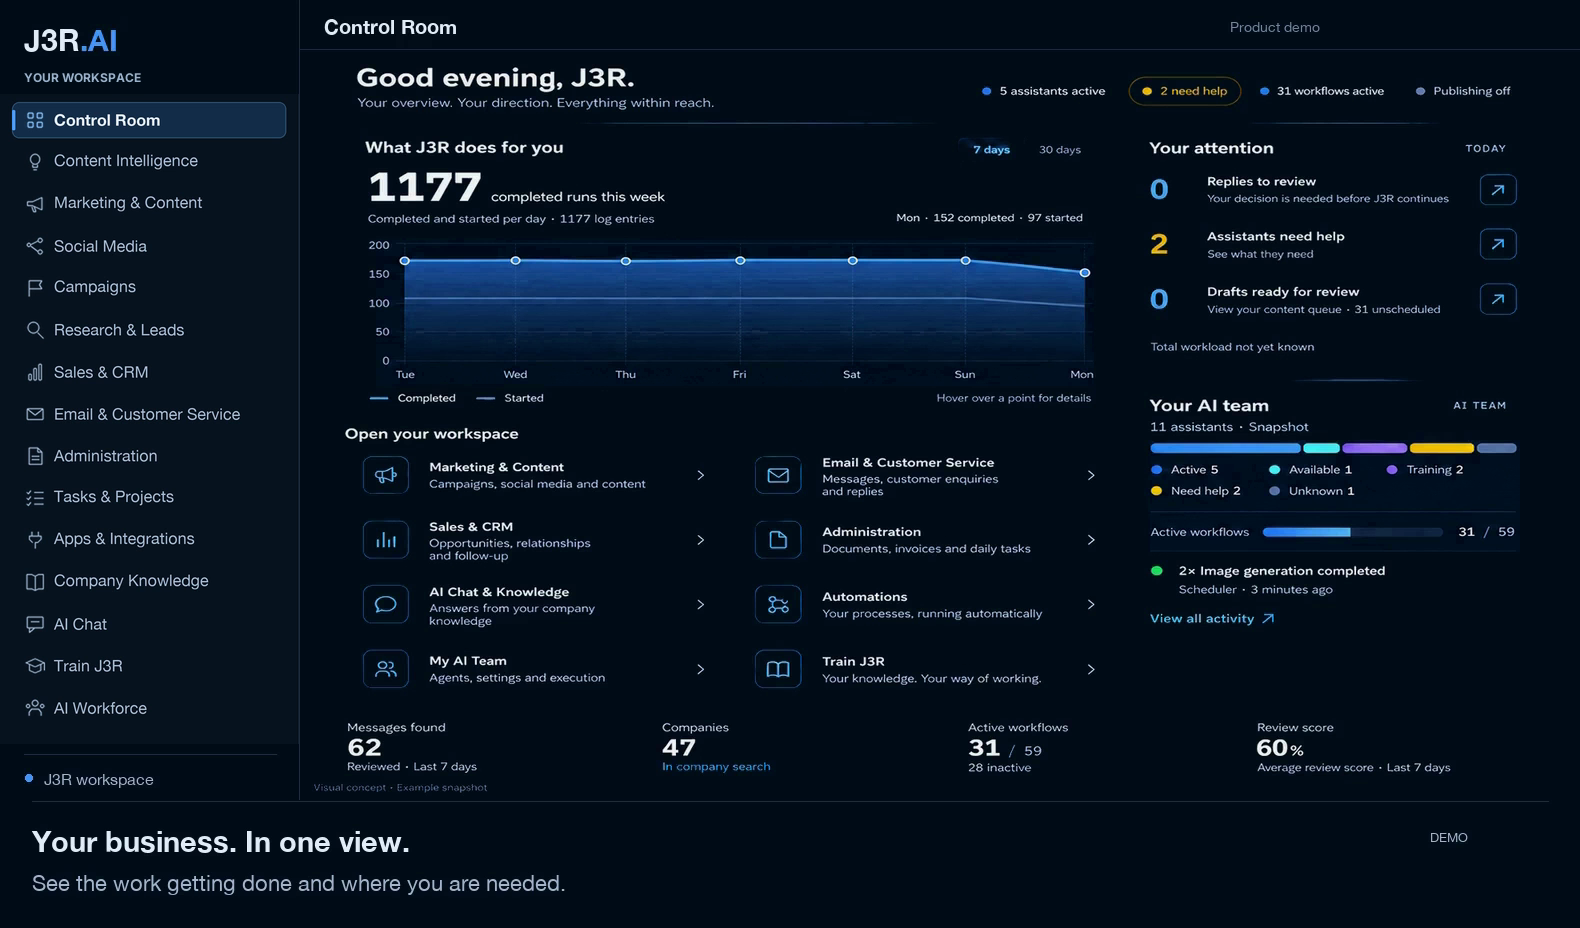This screenshot has height=928, width=1580.
Task: Click the Social Media share sidebar icon
Action: click(x=35, y=246)
